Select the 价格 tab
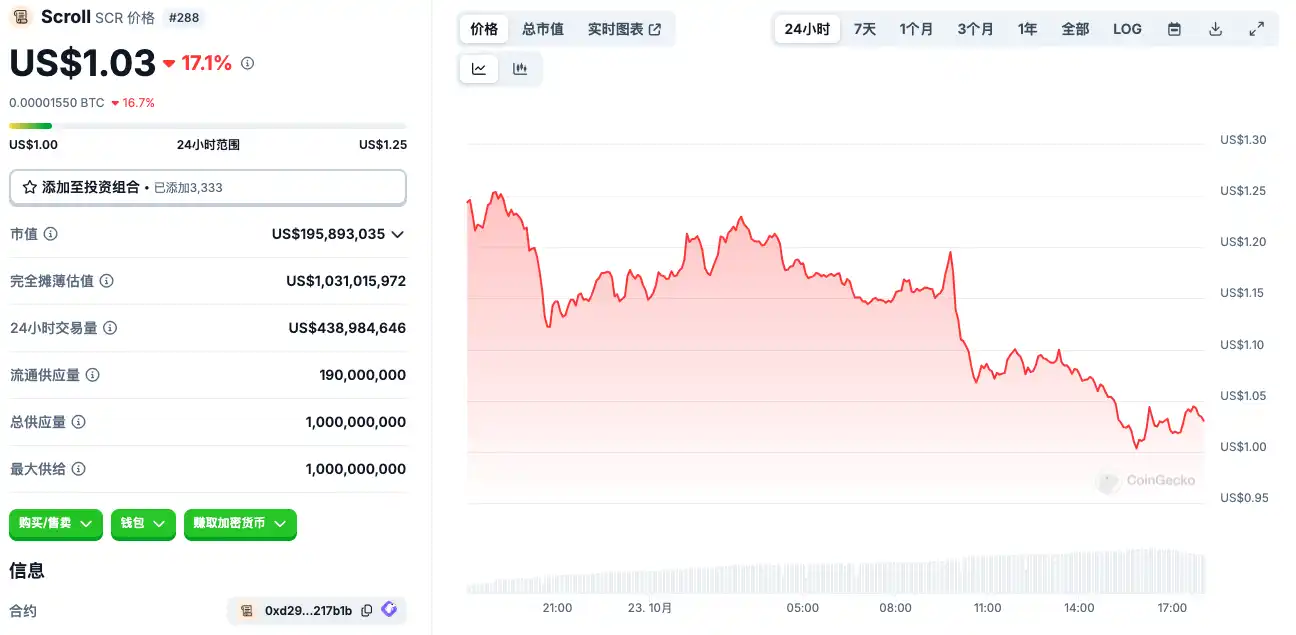 [484, 29]
